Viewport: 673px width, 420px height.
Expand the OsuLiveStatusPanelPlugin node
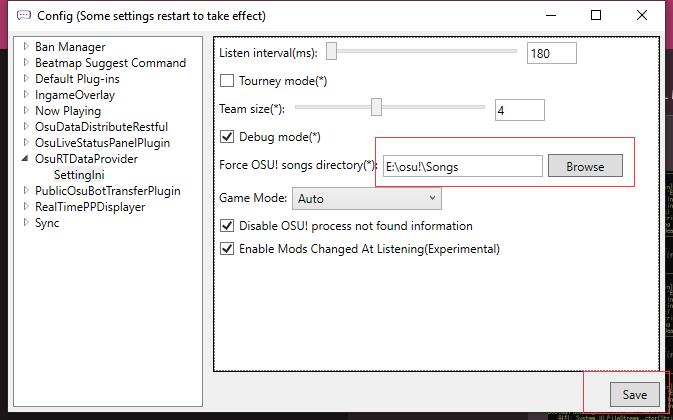26,142
